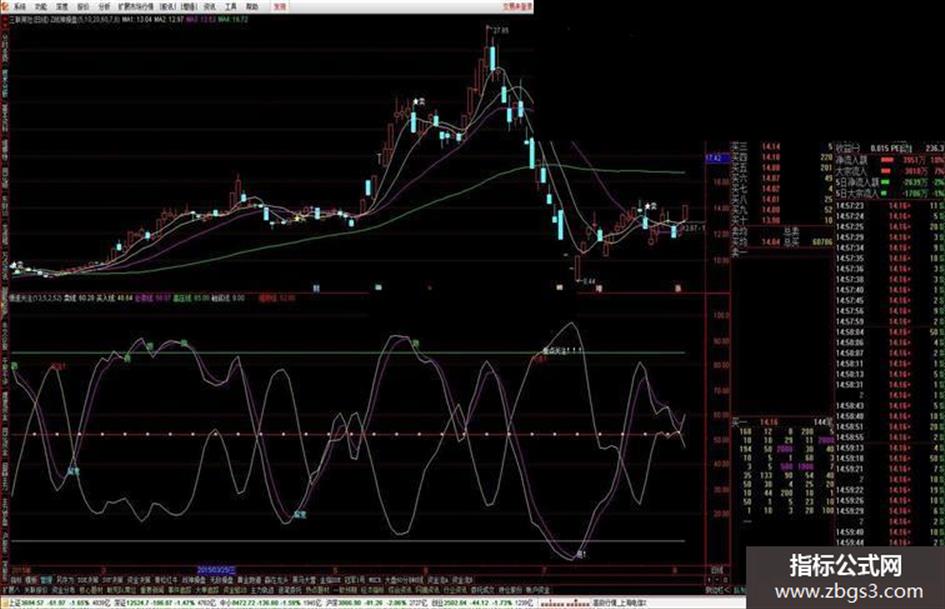Click the 20150325 date marker on the timeline
This screenshot has height=609, width=945.
pos(216,570)
